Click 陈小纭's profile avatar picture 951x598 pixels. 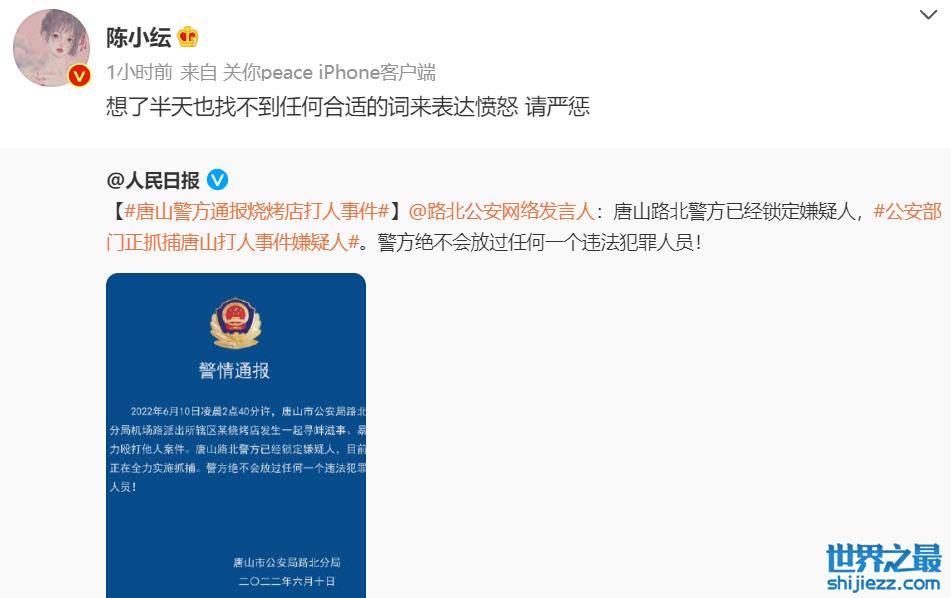(52, 48)
